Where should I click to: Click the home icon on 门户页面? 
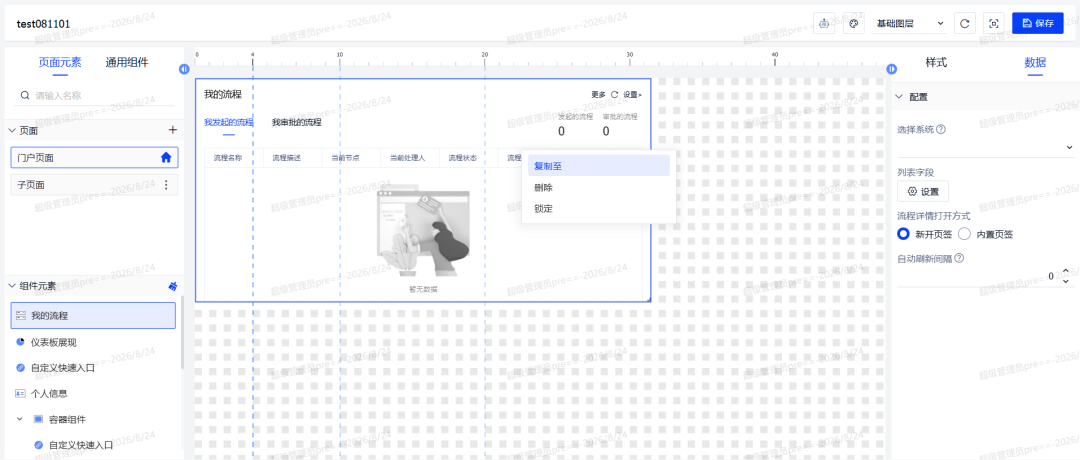166,158
